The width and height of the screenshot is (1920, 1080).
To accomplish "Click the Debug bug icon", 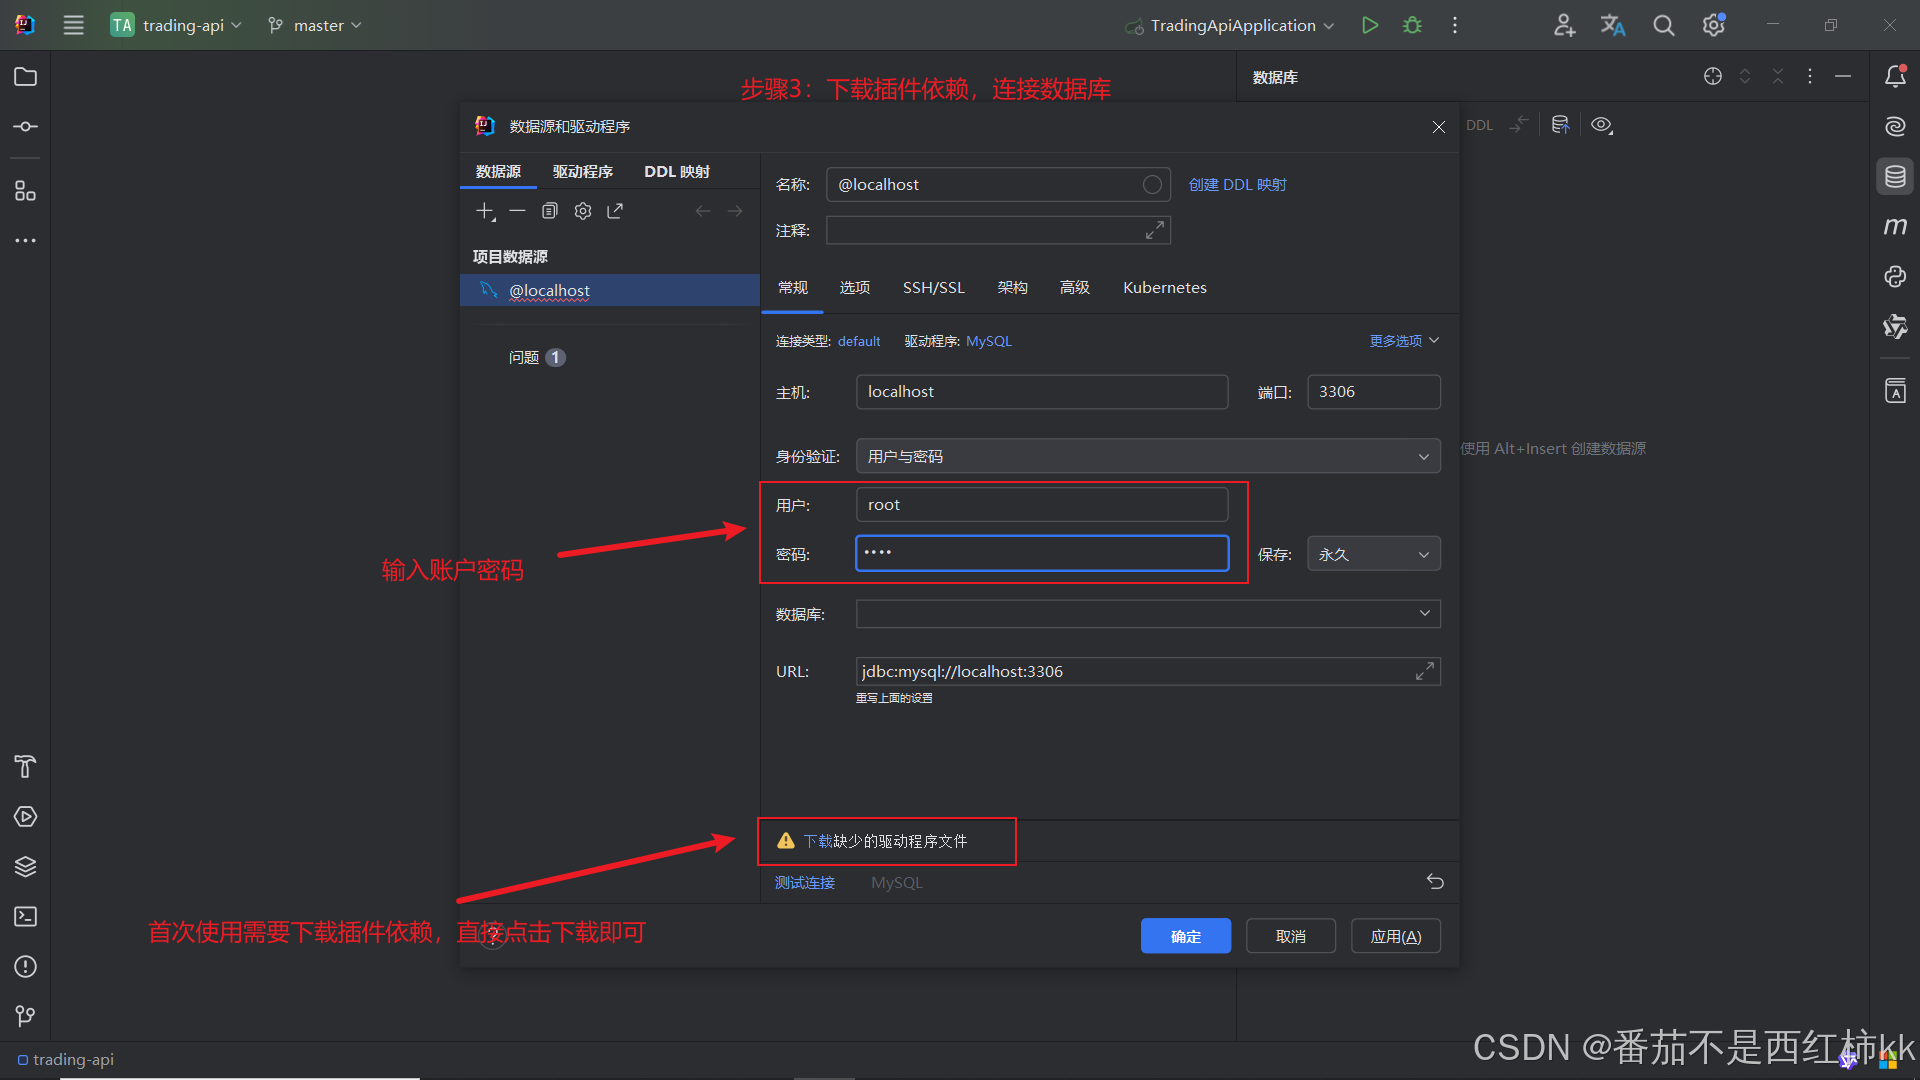I will (1412, 25).
